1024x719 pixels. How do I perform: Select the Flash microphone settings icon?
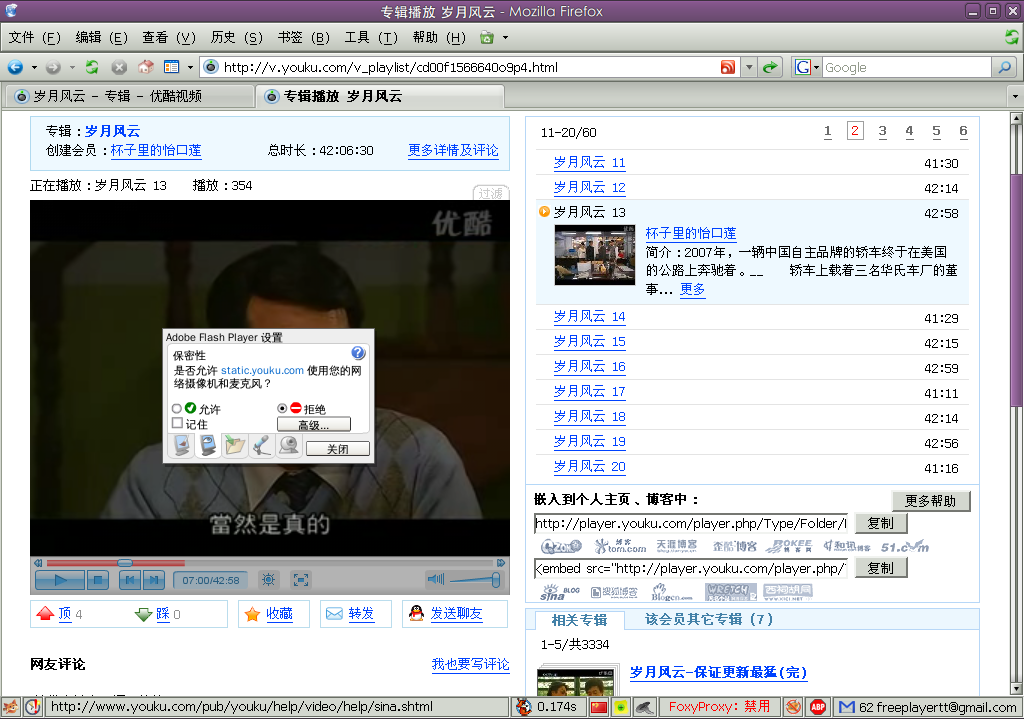(262, 446)
